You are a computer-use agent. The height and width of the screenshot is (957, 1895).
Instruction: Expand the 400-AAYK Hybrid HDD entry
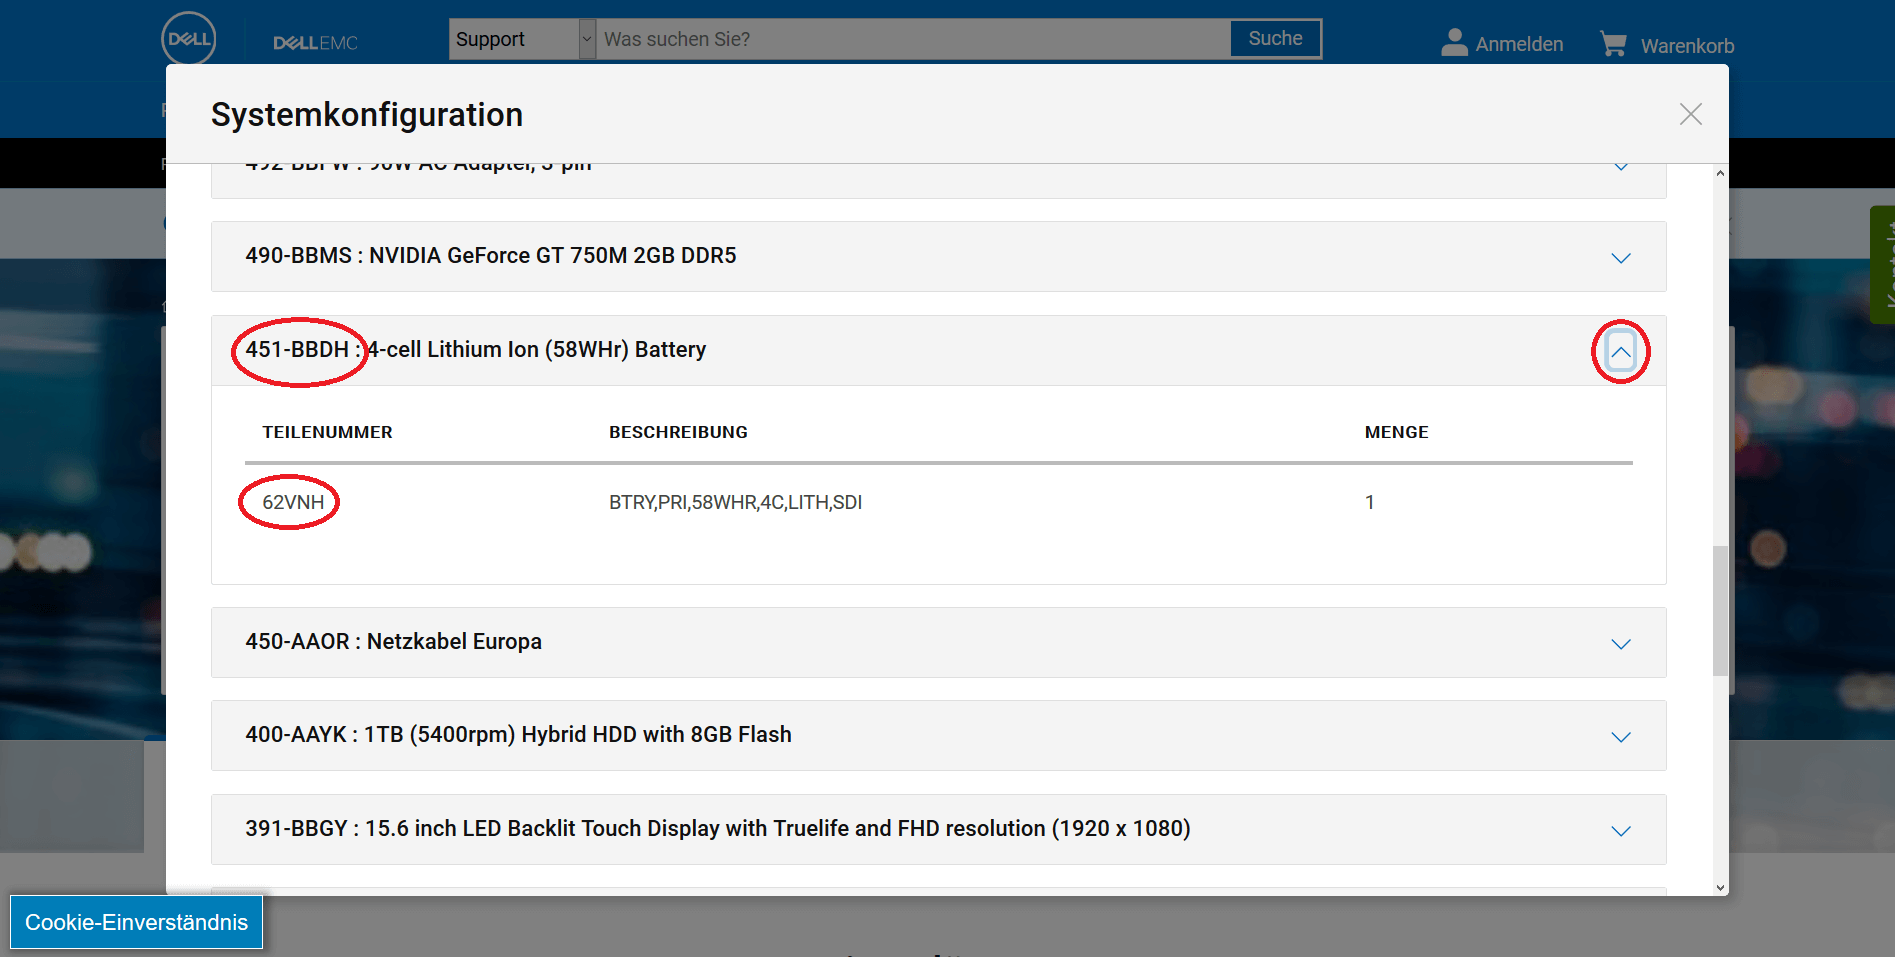[x=1620, y=736]
